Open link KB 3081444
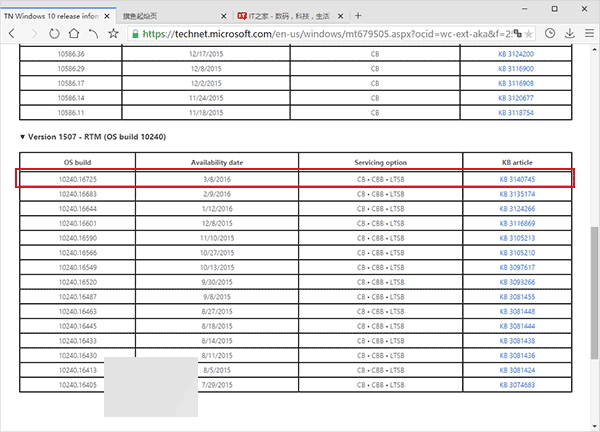This screenshot has width=600, height=432. [x=517, y=326]
